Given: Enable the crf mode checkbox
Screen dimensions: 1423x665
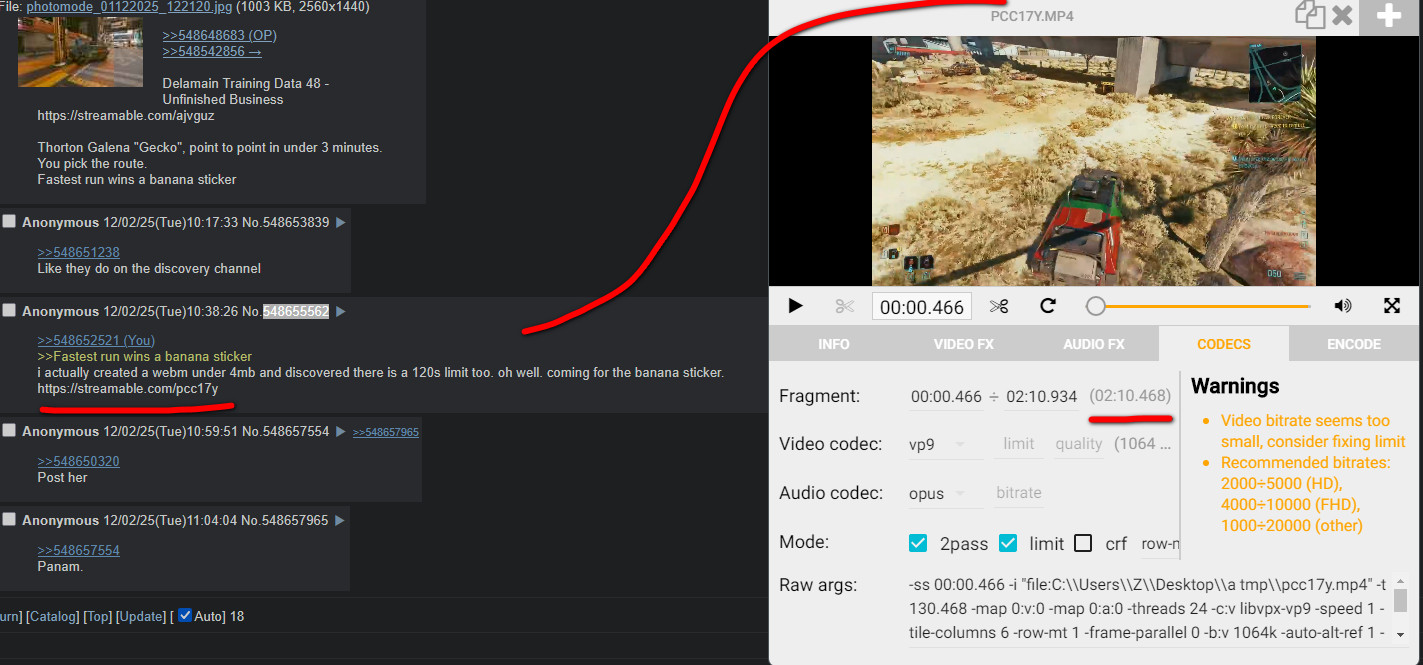Looking at the screenshot, I should pyautogui.click(x=1083, y=543).
